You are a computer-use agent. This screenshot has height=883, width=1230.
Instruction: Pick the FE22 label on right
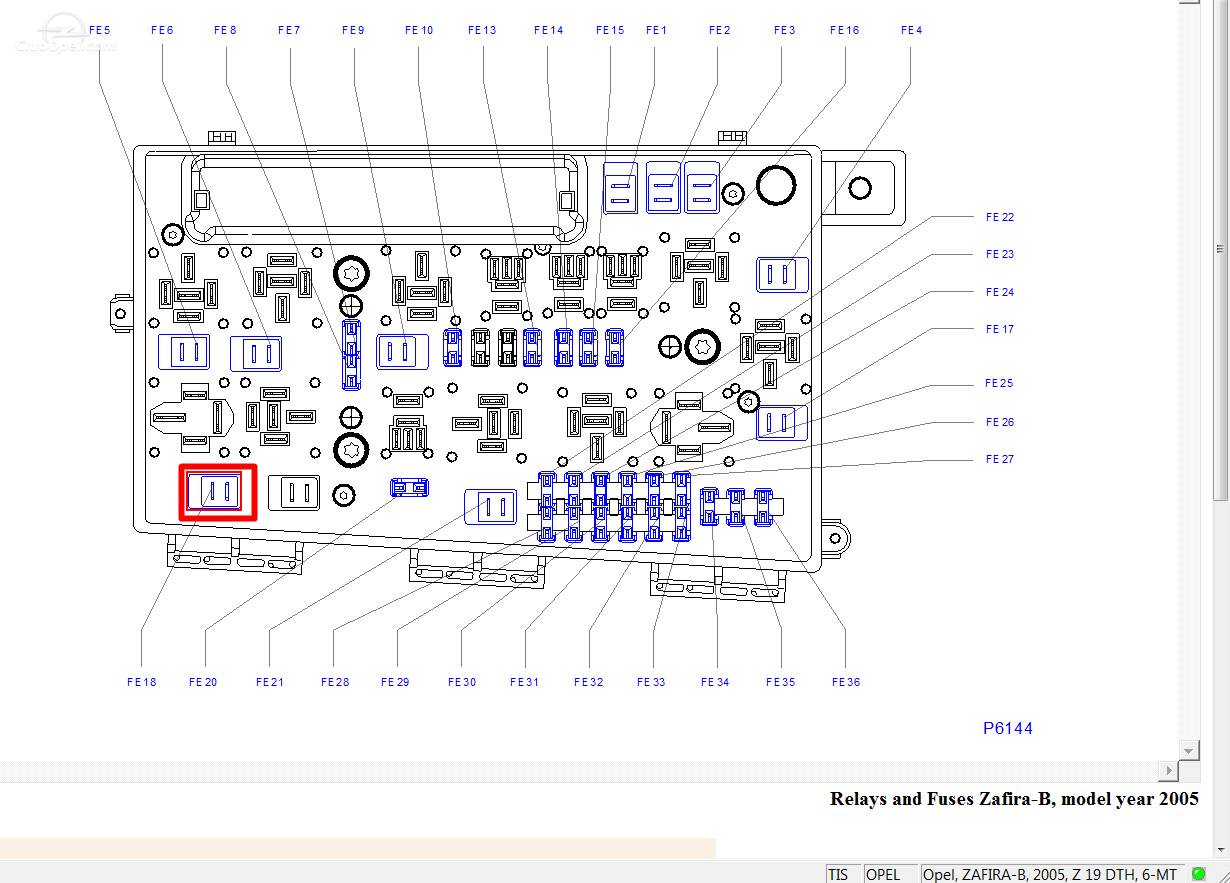1000,217
